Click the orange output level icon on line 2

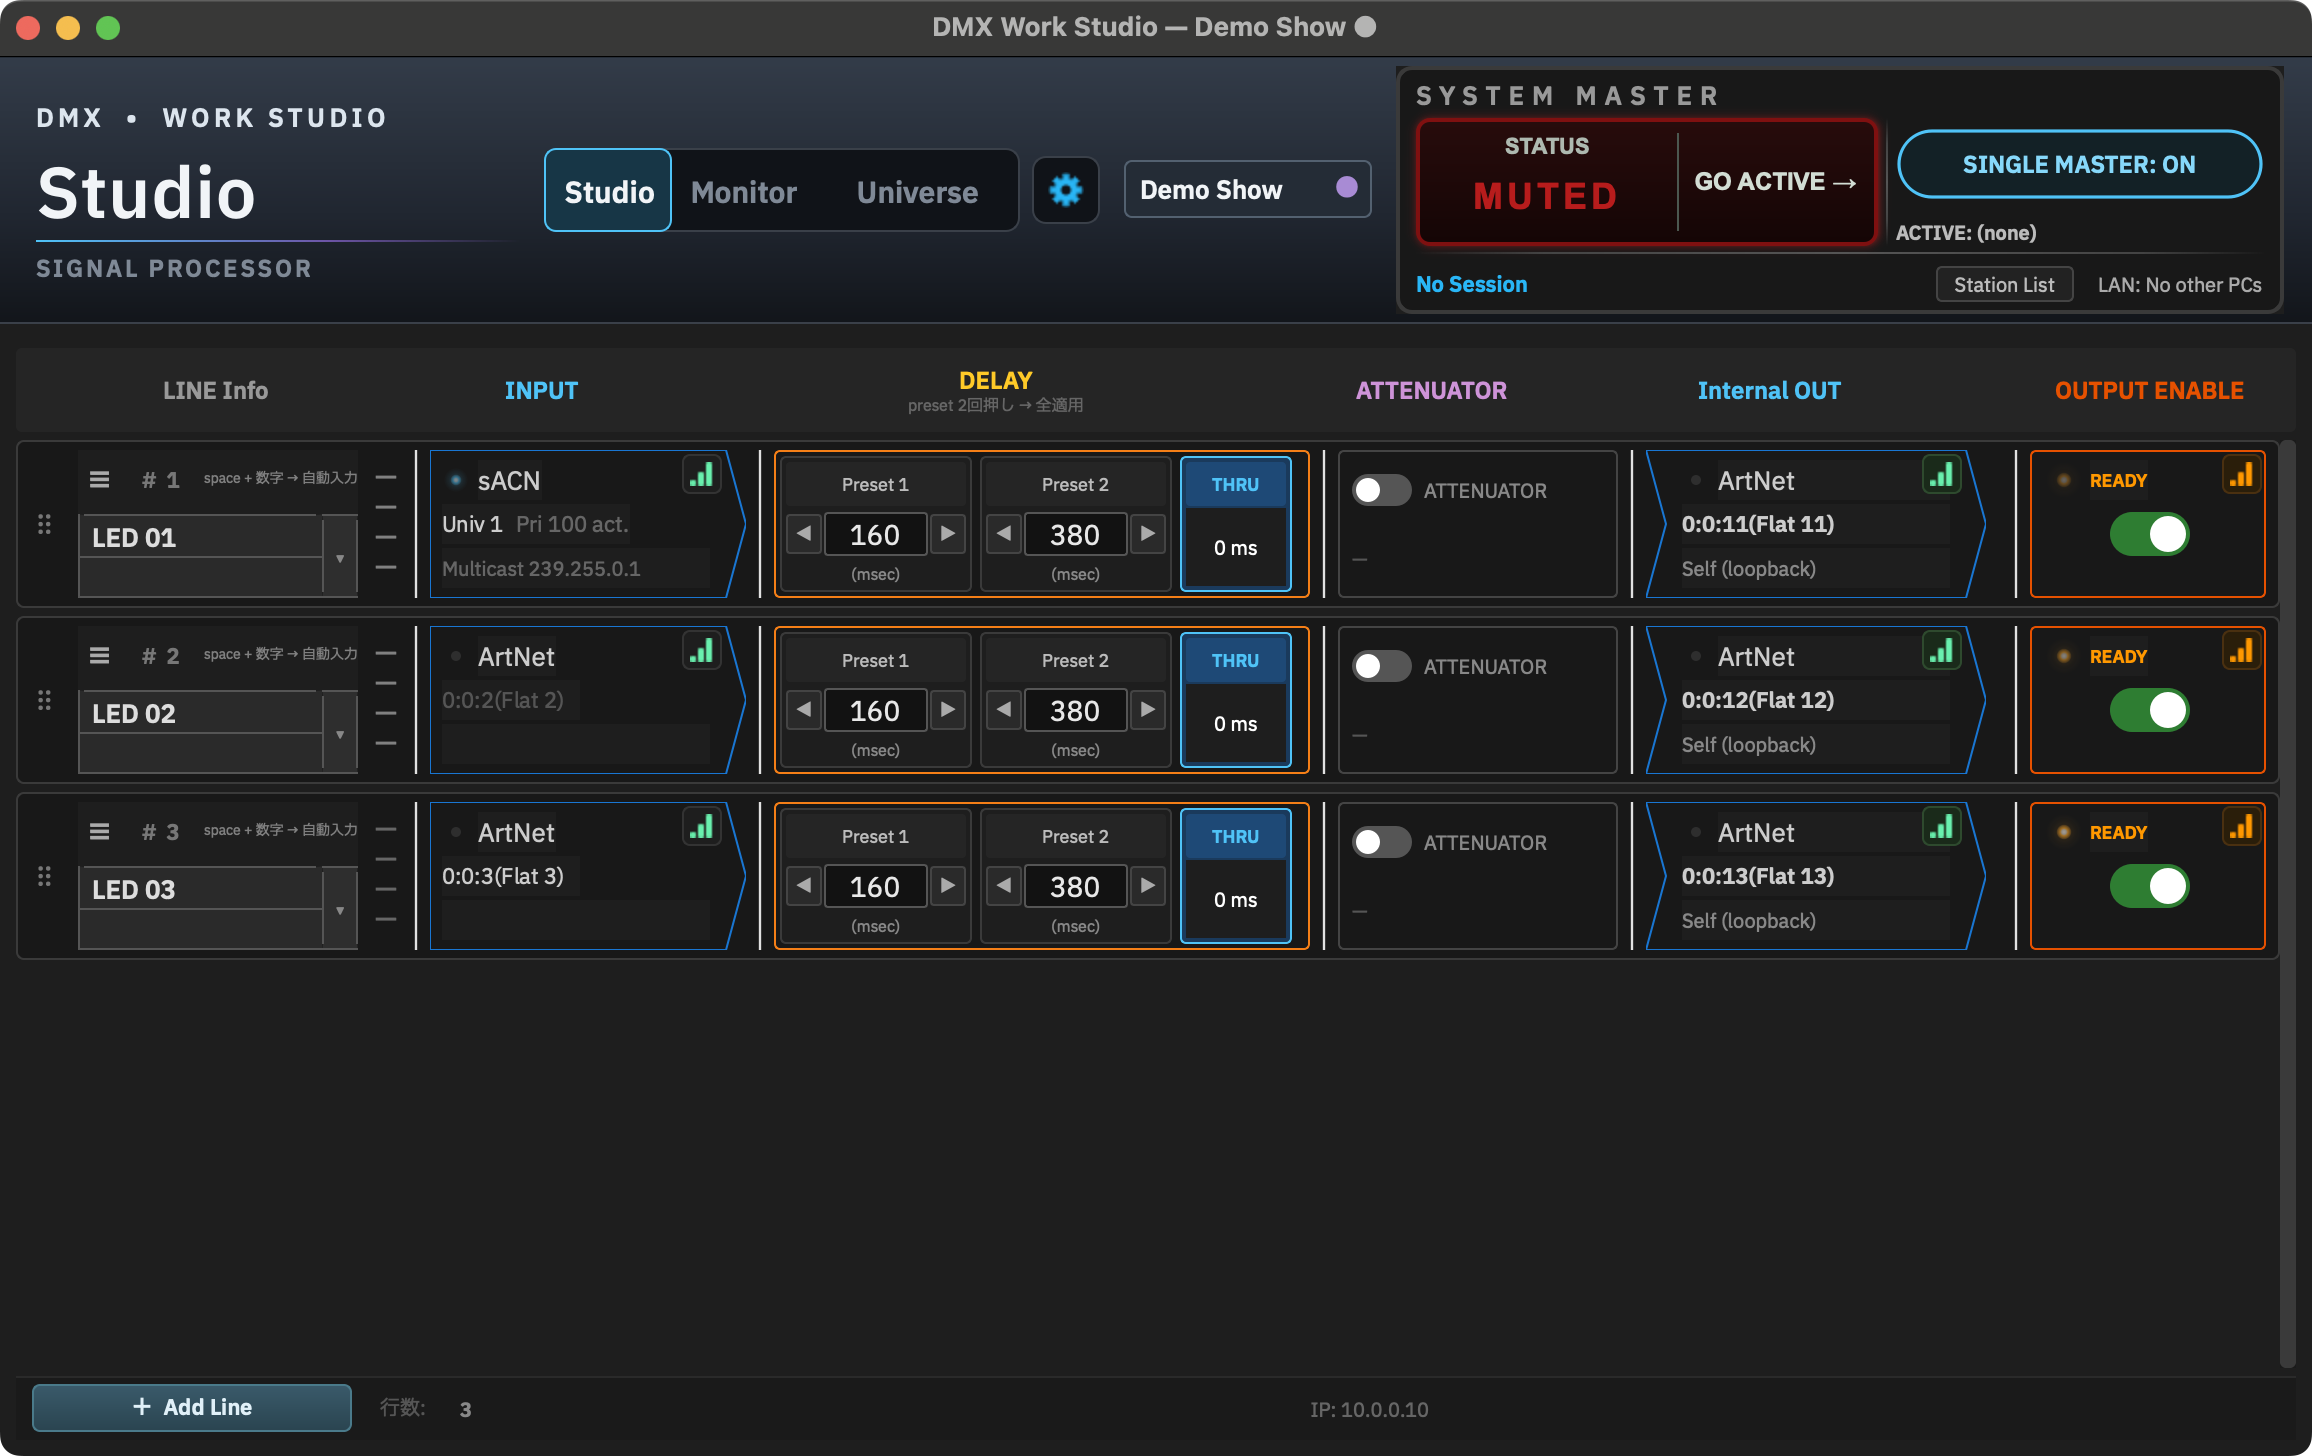(2242, 651)
